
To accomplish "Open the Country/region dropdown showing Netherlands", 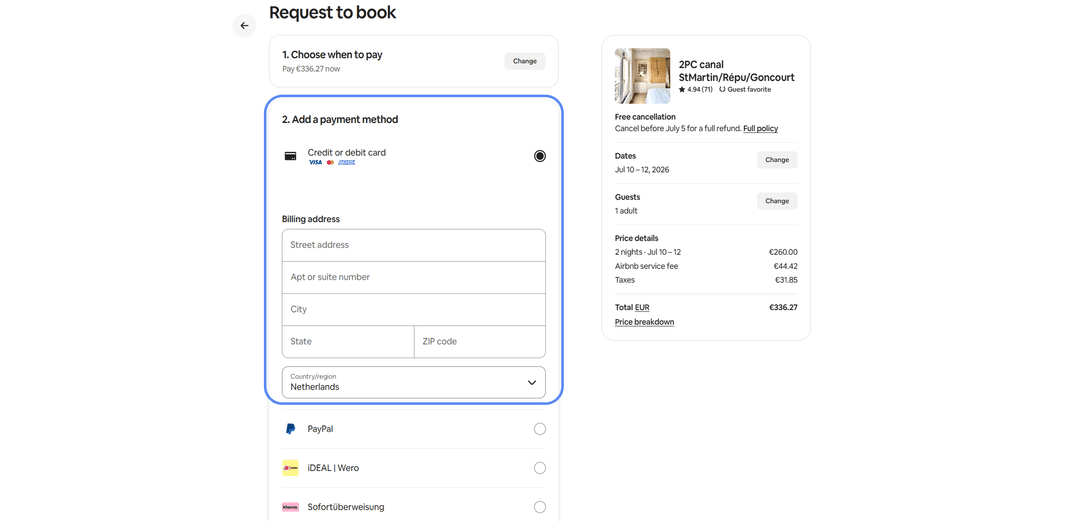I will point(414,382).
